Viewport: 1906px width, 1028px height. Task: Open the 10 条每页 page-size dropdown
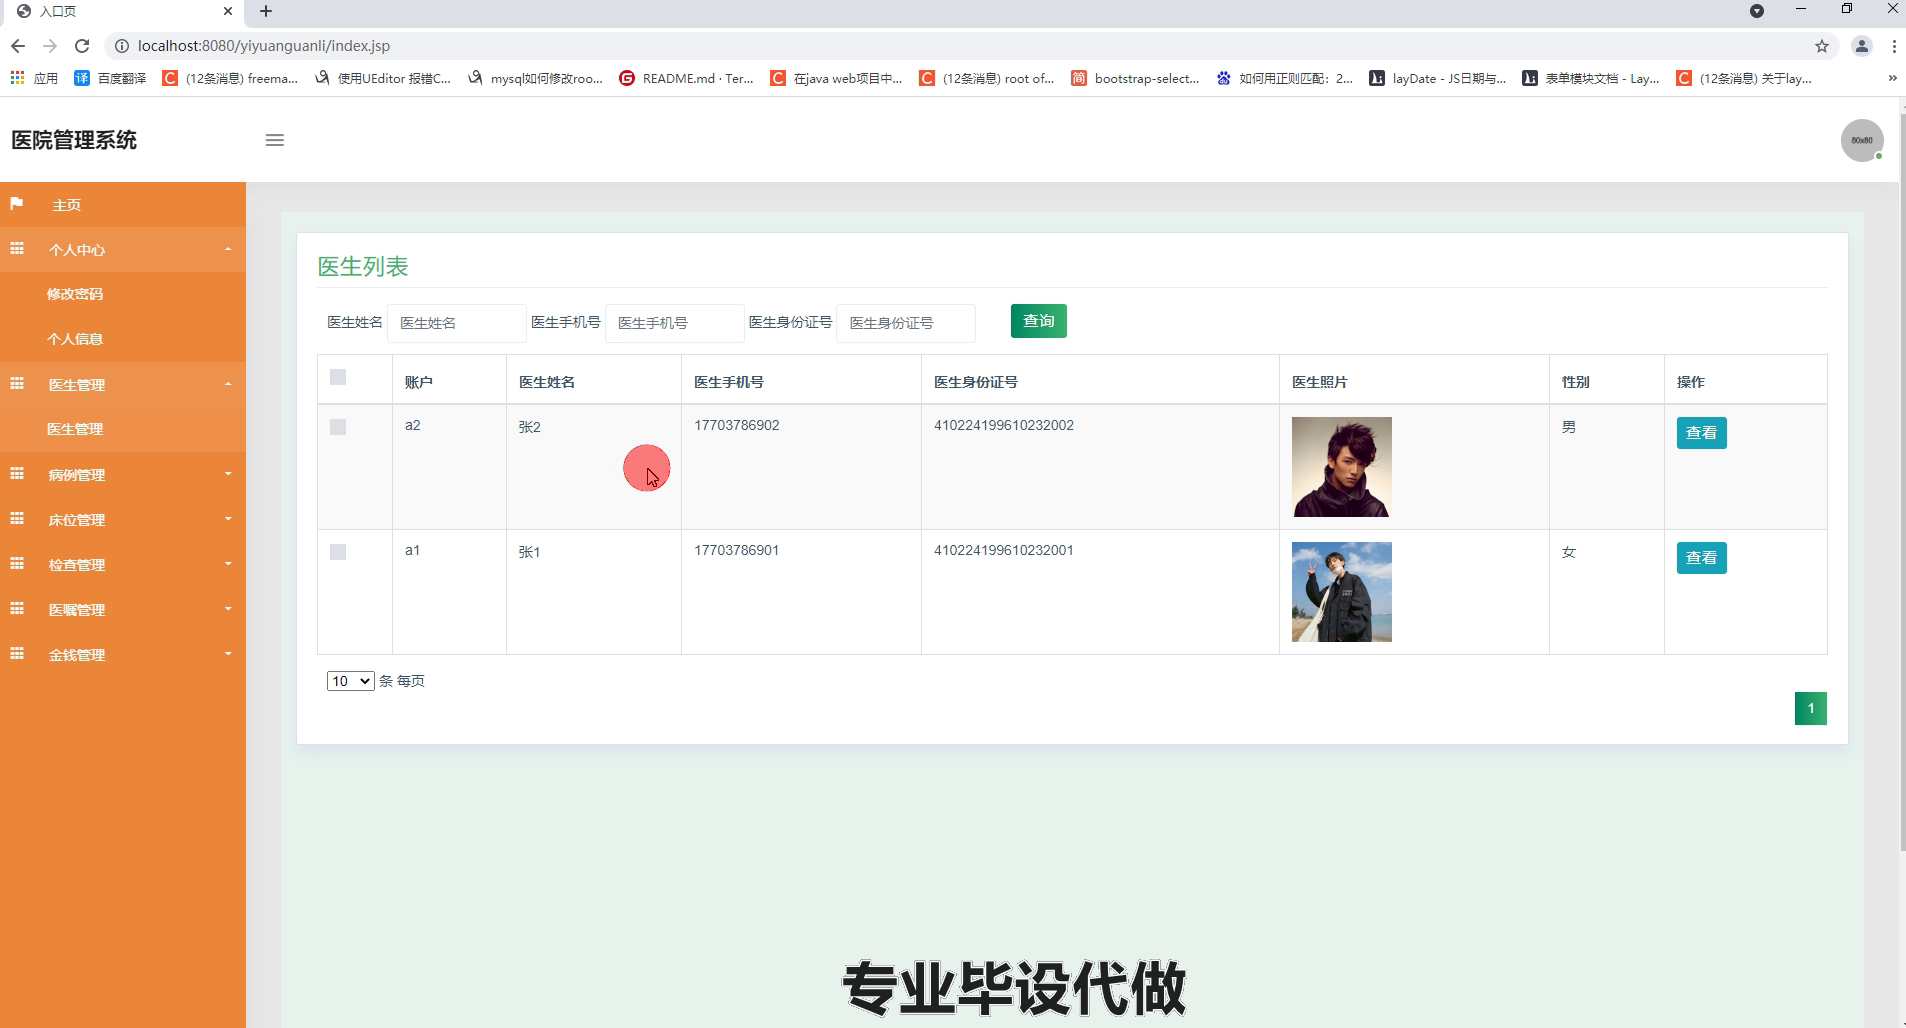click(350, 681)
